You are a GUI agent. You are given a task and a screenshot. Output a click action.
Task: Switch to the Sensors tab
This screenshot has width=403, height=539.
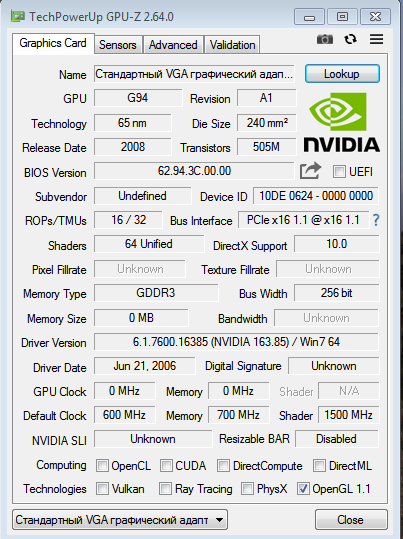(x=118, y=45)
